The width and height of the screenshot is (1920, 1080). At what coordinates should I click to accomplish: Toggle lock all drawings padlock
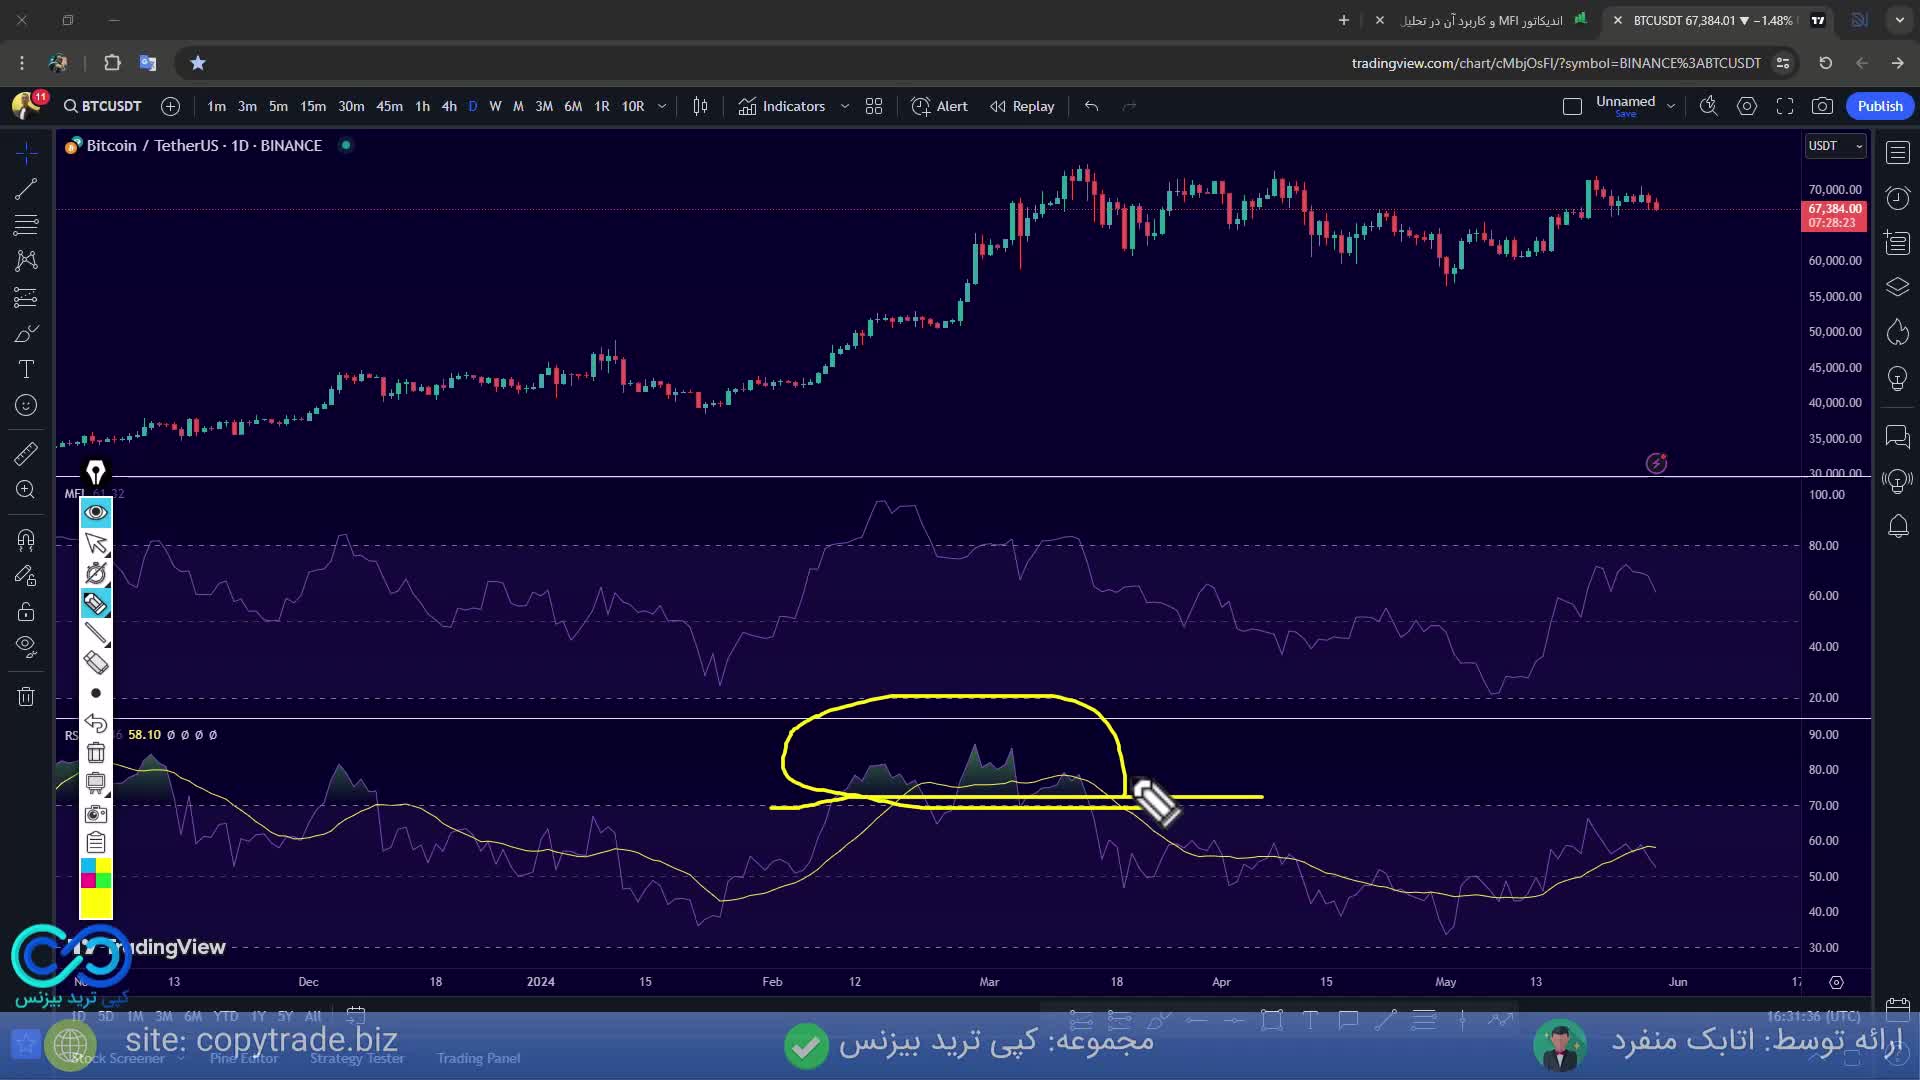click(x=26, y=611)
